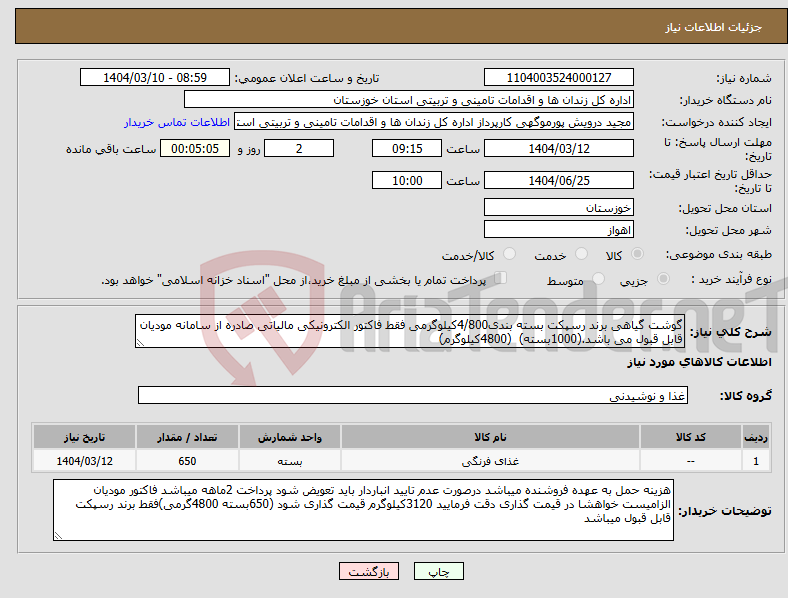Image resolution: width=788 pixels, height=598 pixels.
Task: Select the جزیی purchase type radio
Action: 663,278
